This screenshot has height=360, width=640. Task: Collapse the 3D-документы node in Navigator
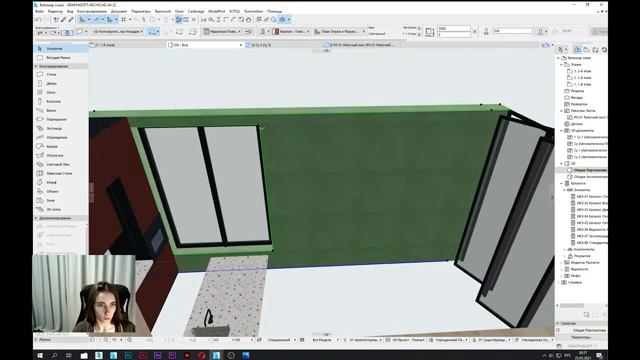[x=562, y=131]
